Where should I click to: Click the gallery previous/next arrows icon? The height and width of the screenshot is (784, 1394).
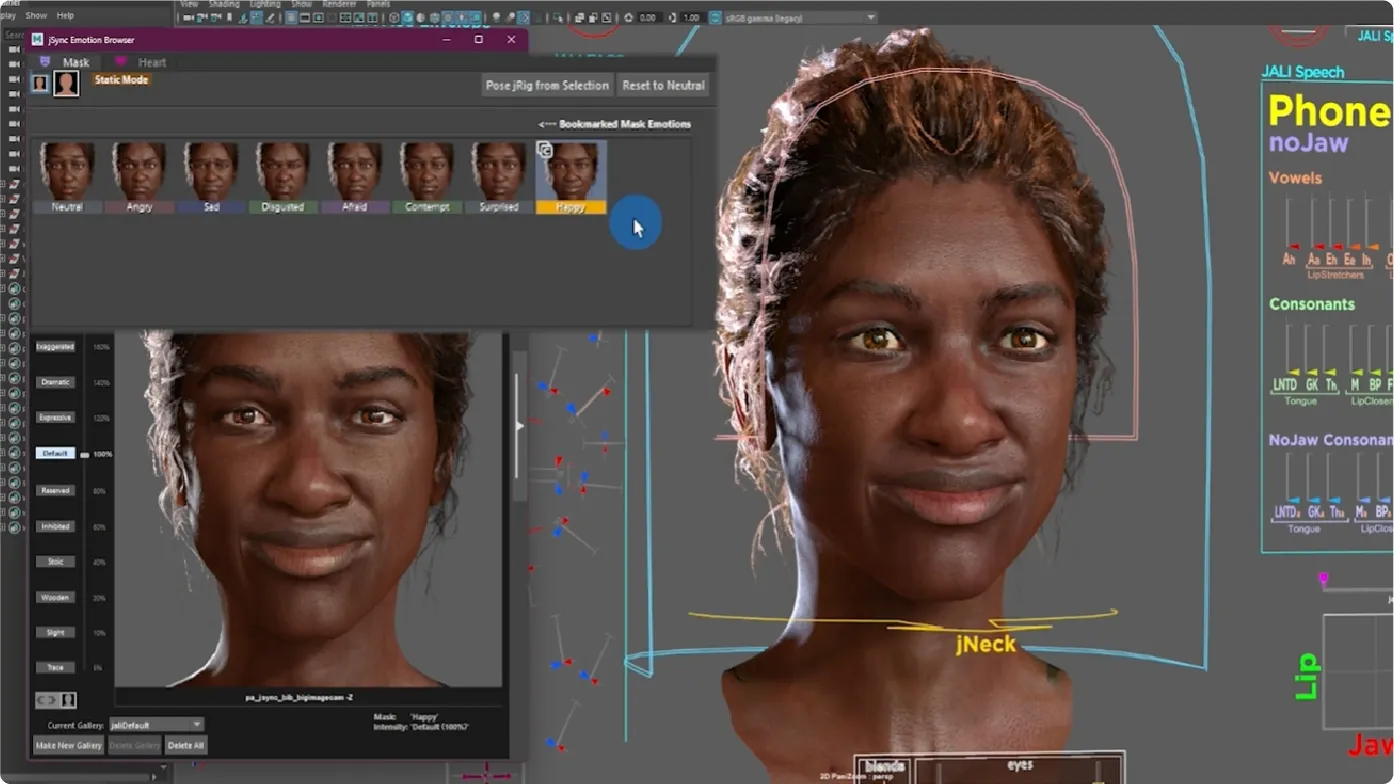47,700
